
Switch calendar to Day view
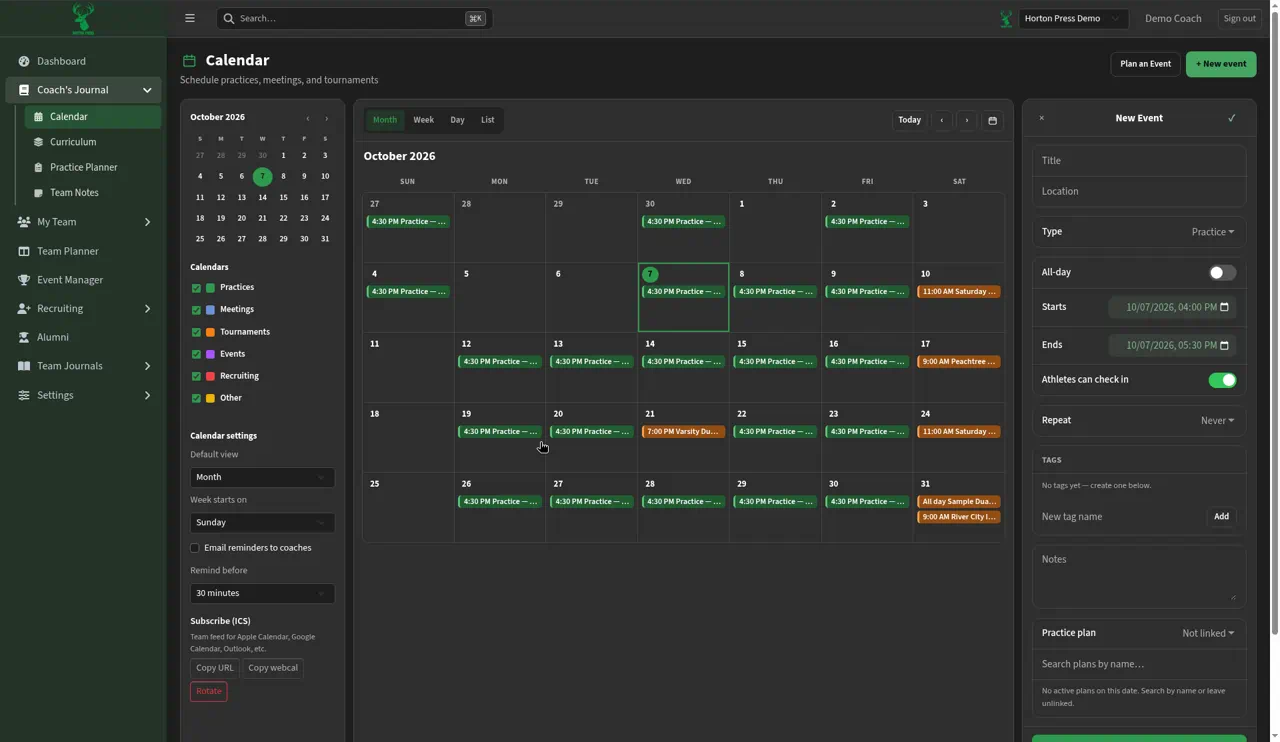pyautogui.click(x=457, y=120)
